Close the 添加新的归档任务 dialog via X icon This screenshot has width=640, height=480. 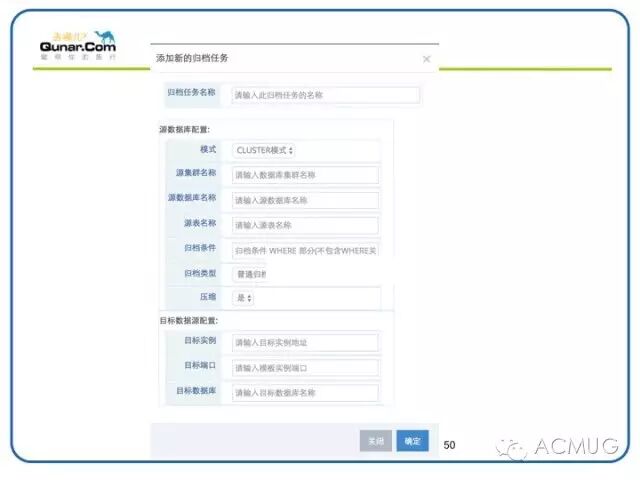(427, 59)
